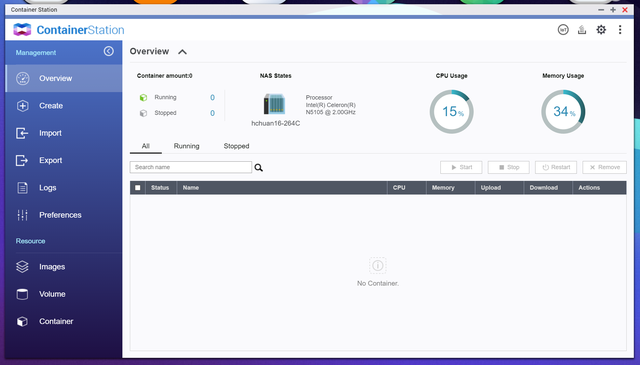Click the Overview gauge icon in sidebar
640x365 pixels.
[22, 78]
